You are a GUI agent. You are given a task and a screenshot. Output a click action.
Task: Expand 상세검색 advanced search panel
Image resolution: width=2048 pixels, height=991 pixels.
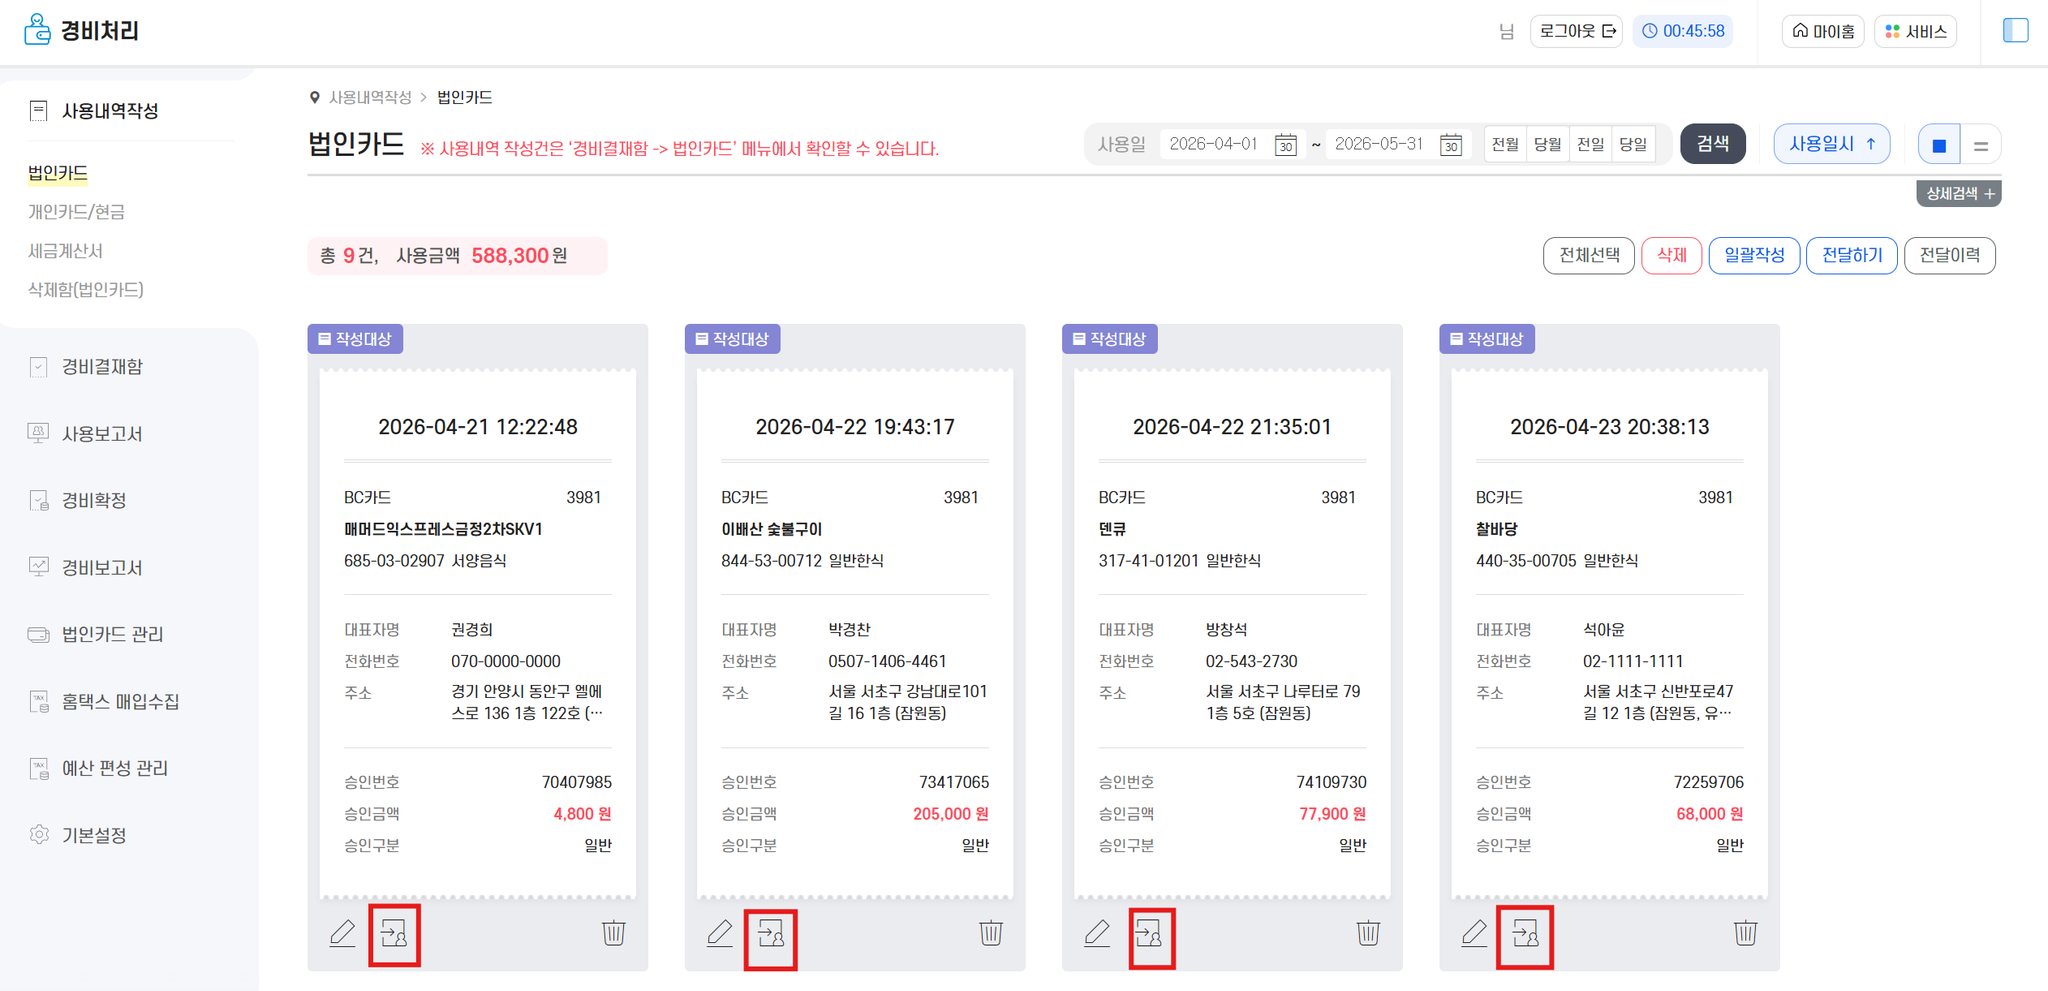1959,193
